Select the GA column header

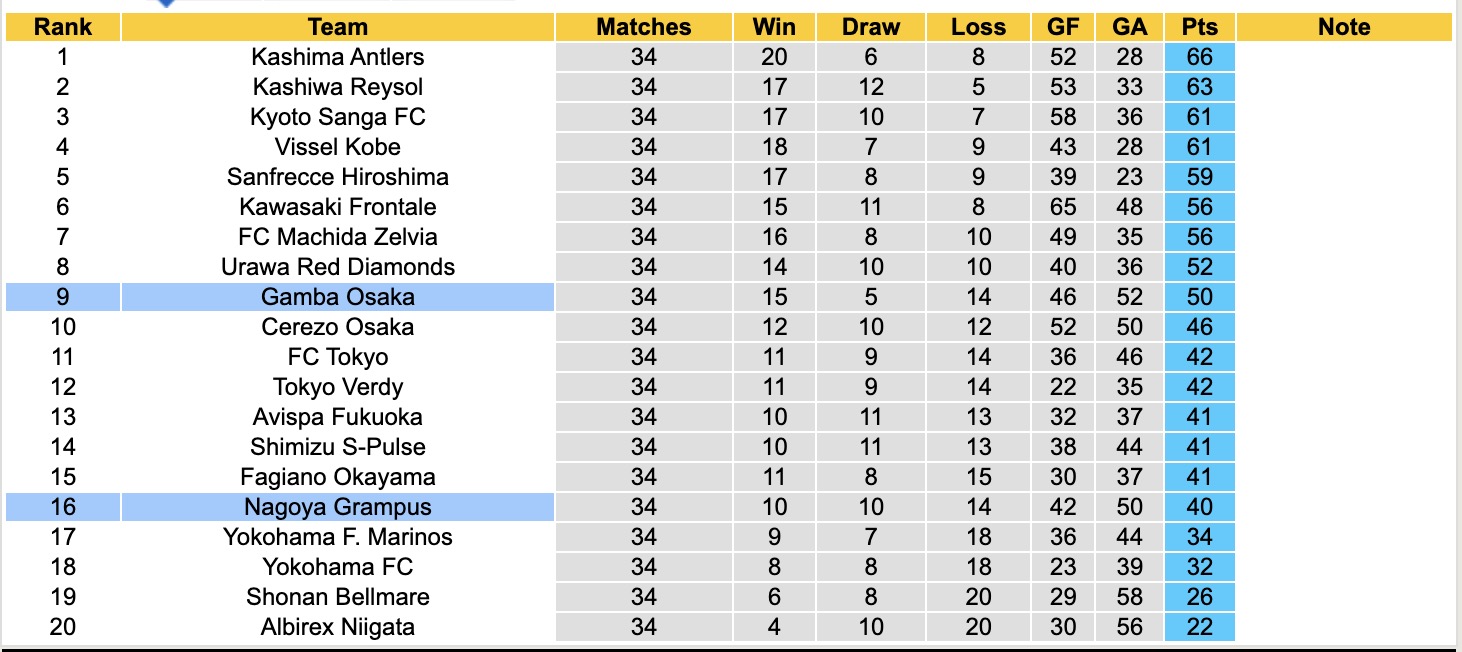coord(1130,27)
